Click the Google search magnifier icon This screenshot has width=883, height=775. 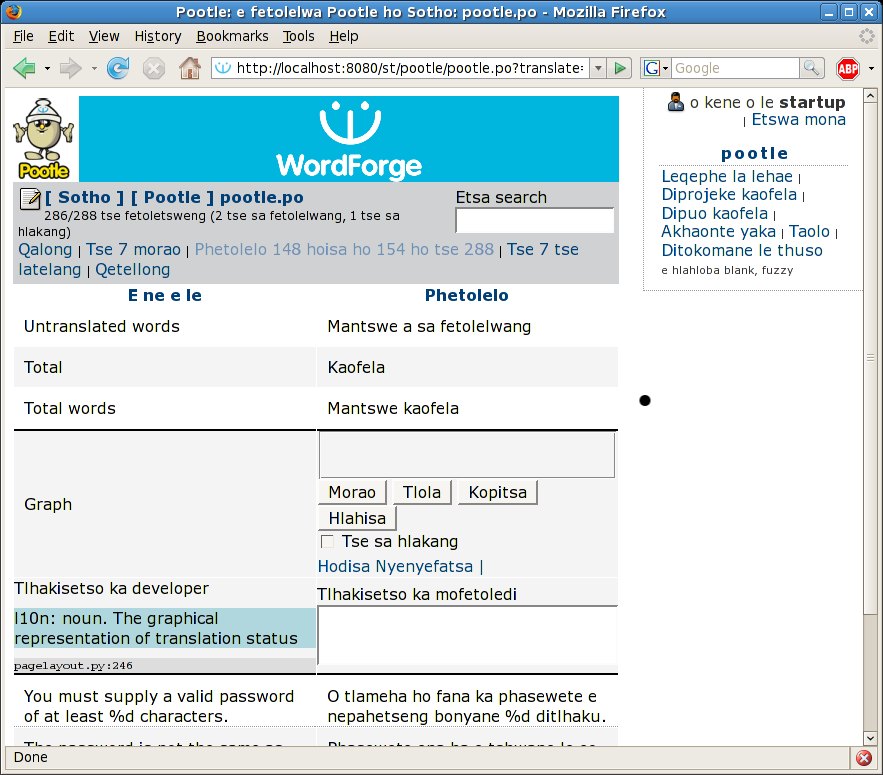tap(811, 68)
